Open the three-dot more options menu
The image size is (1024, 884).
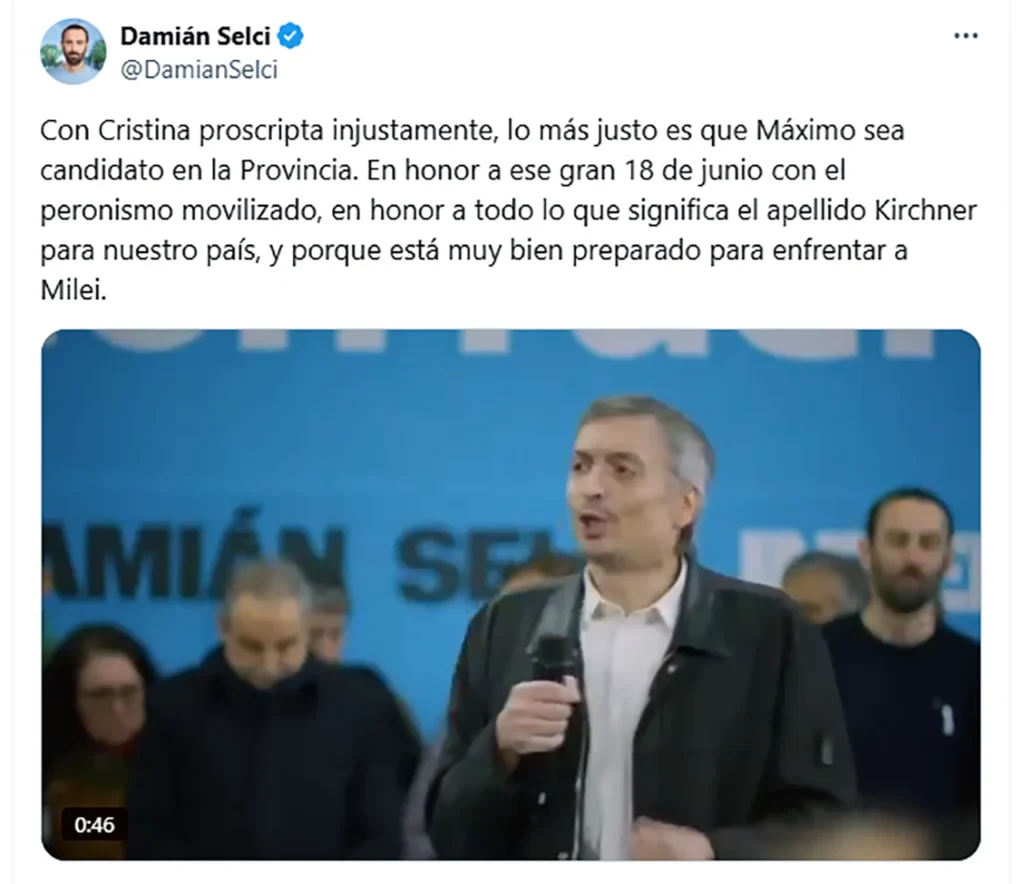(966, 36)
